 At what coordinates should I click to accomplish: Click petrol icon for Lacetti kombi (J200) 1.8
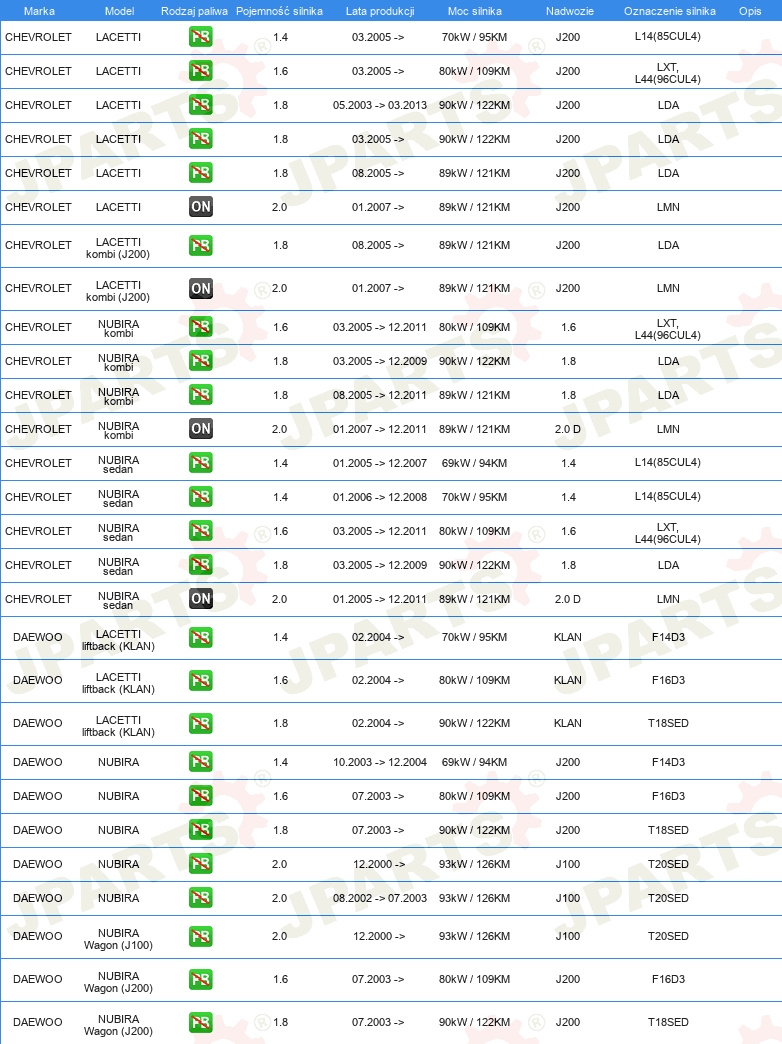tap(200, 245)
